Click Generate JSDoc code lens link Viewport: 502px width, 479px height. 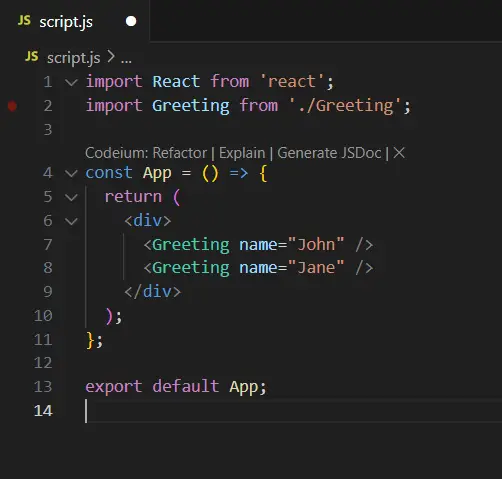coord(329,153)
